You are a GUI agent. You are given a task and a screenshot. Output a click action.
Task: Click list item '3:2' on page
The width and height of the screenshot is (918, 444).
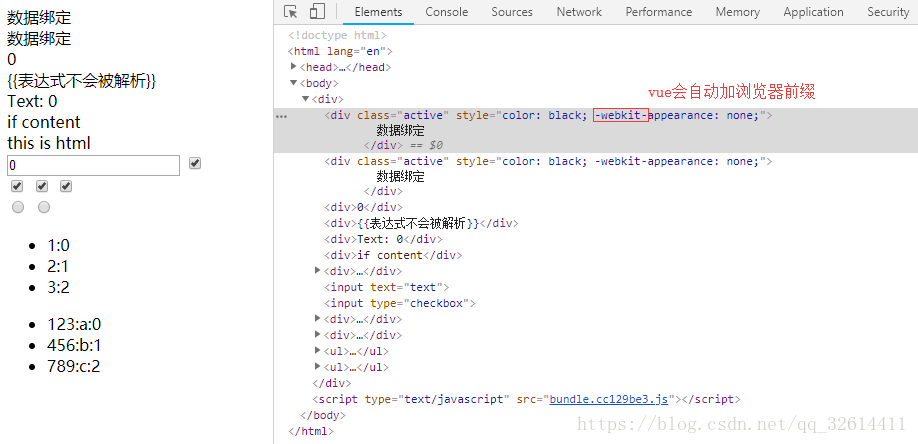coord(59,287)
